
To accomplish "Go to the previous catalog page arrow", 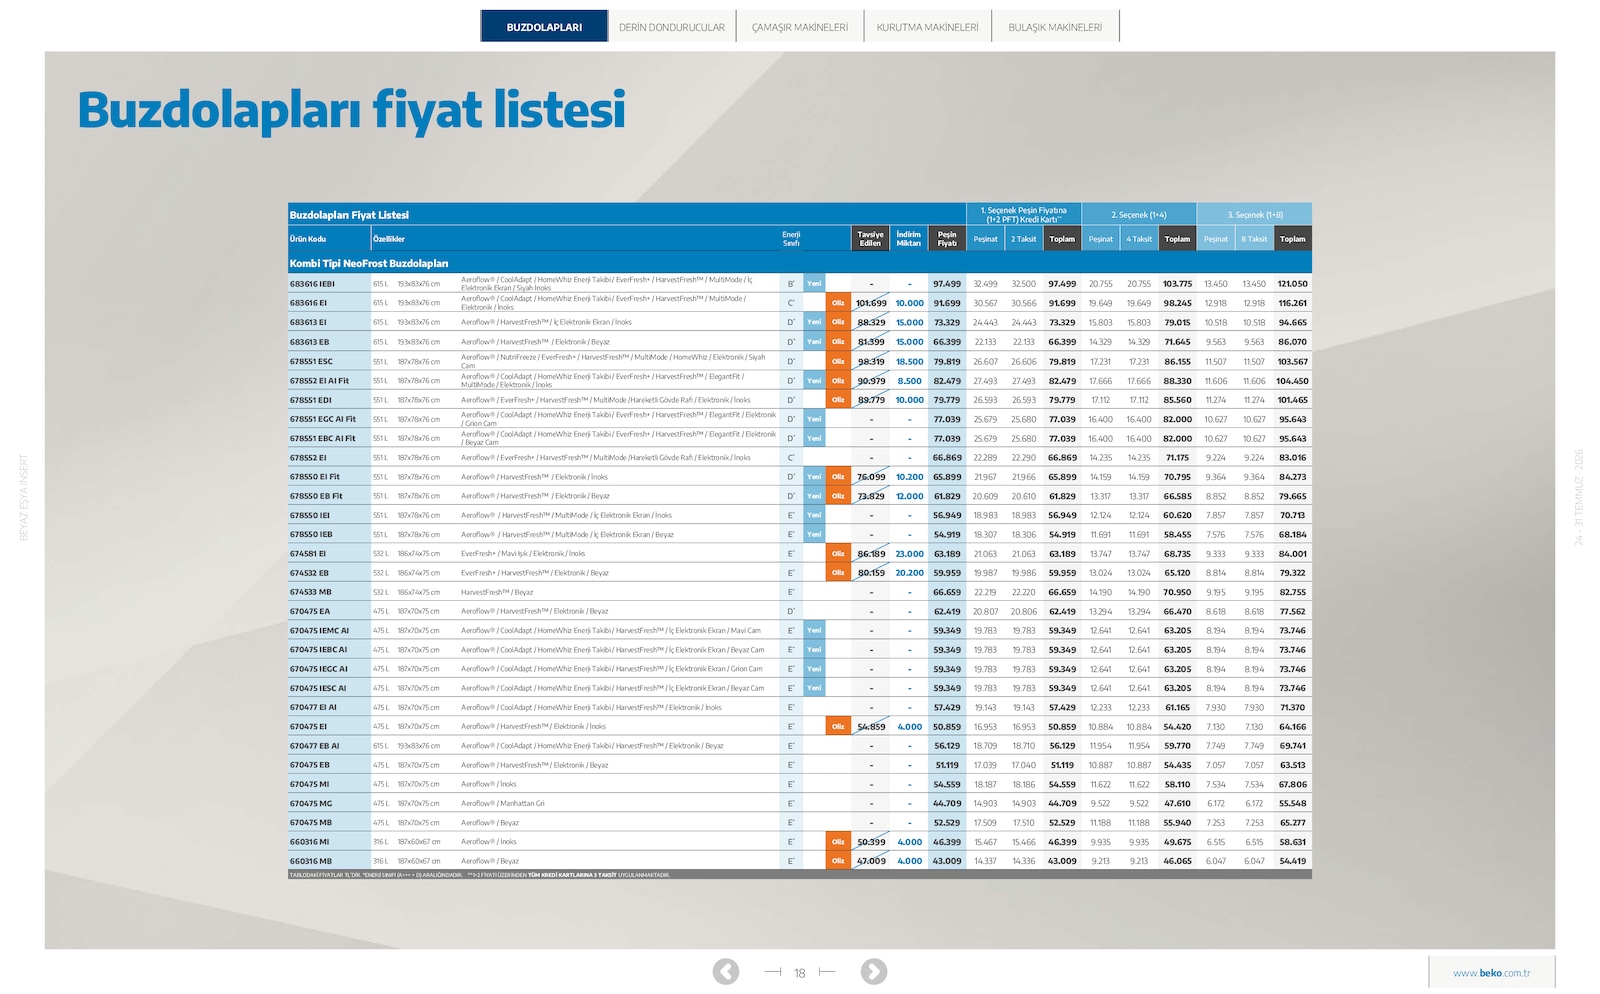I will [x=726, y=971].
